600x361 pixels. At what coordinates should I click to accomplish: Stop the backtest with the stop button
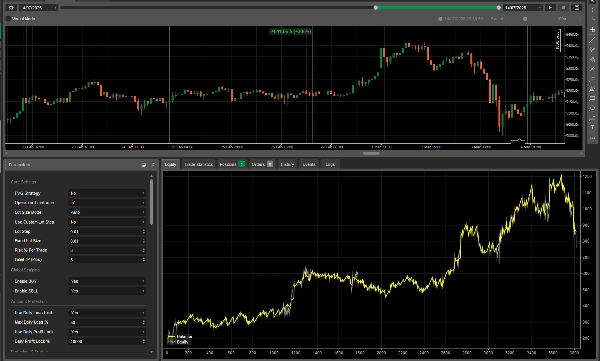(563, 7)
